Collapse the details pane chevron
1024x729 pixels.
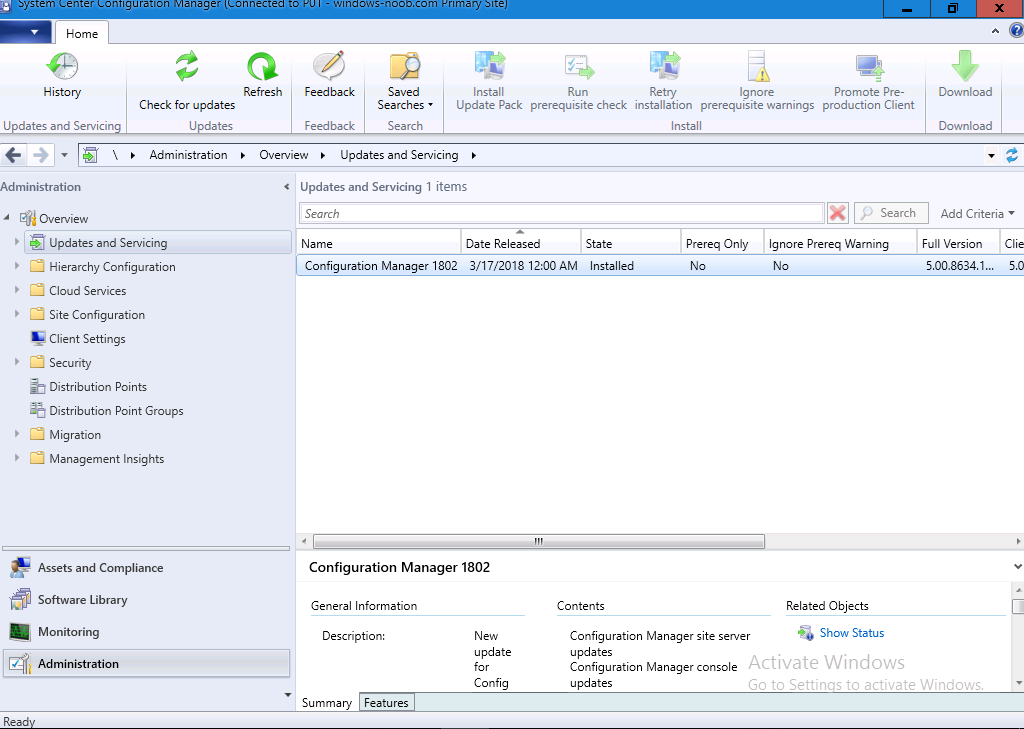pyautogui.click(x=1017, y=567)
